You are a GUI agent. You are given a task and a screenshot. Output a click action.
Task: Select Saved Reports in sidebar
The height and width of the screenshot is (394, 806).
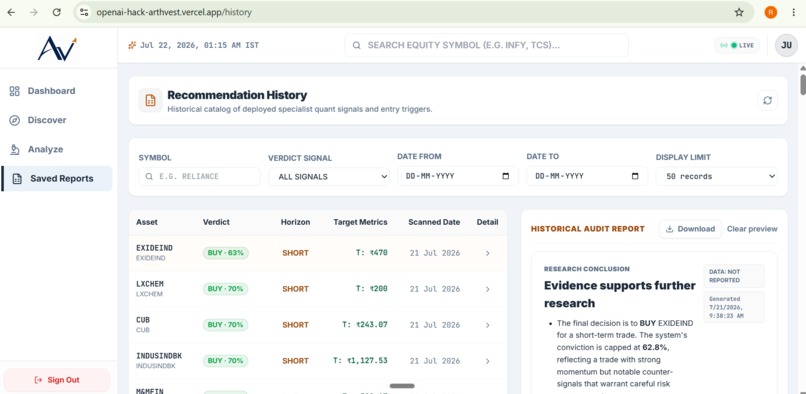(57, 179)
